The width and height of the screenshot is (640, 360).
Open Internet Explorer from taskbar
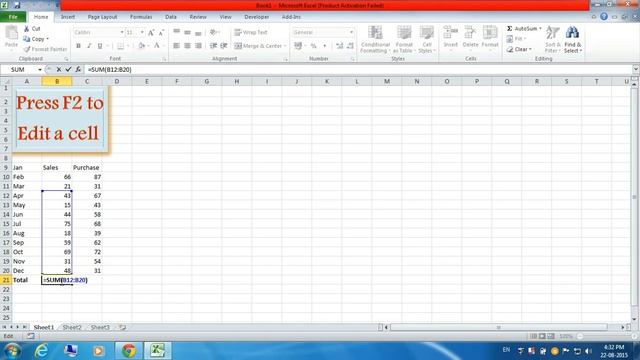[41, 351]
